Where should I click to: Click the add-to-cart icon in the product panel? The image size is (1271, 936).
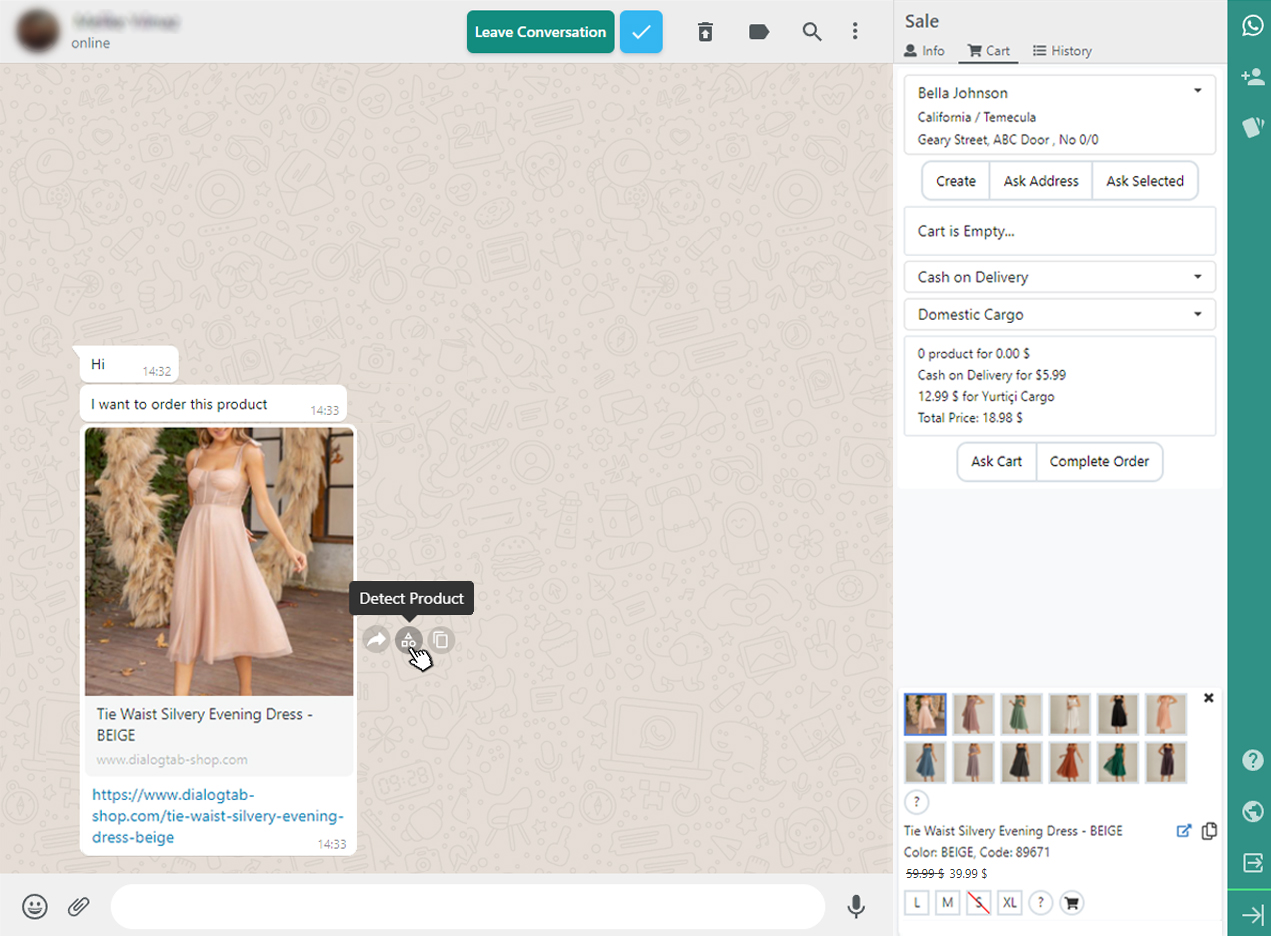coord(1071,902)
